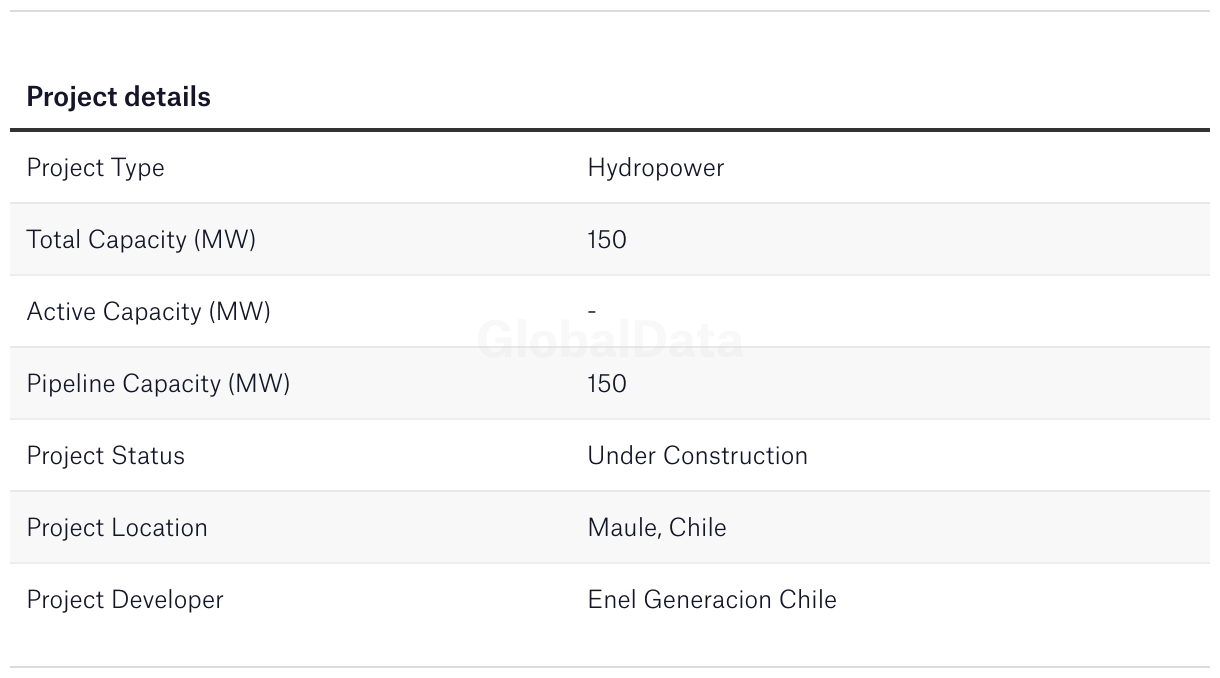1220x678 pixels.
Task: Select the Total Capacity (MW) label
Action: (141, 240)
